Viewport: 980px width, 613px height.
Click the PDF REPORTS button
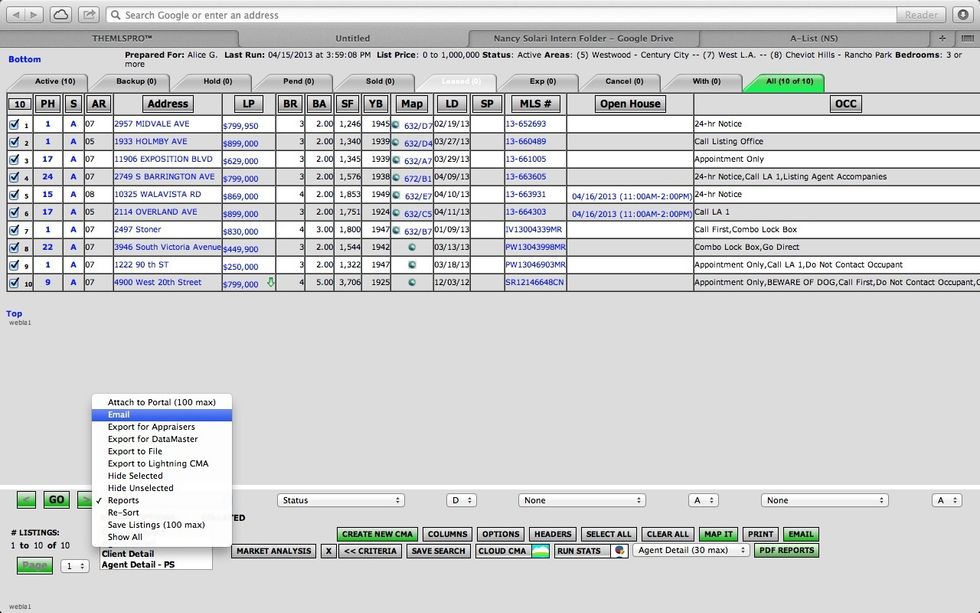point(786,551)
